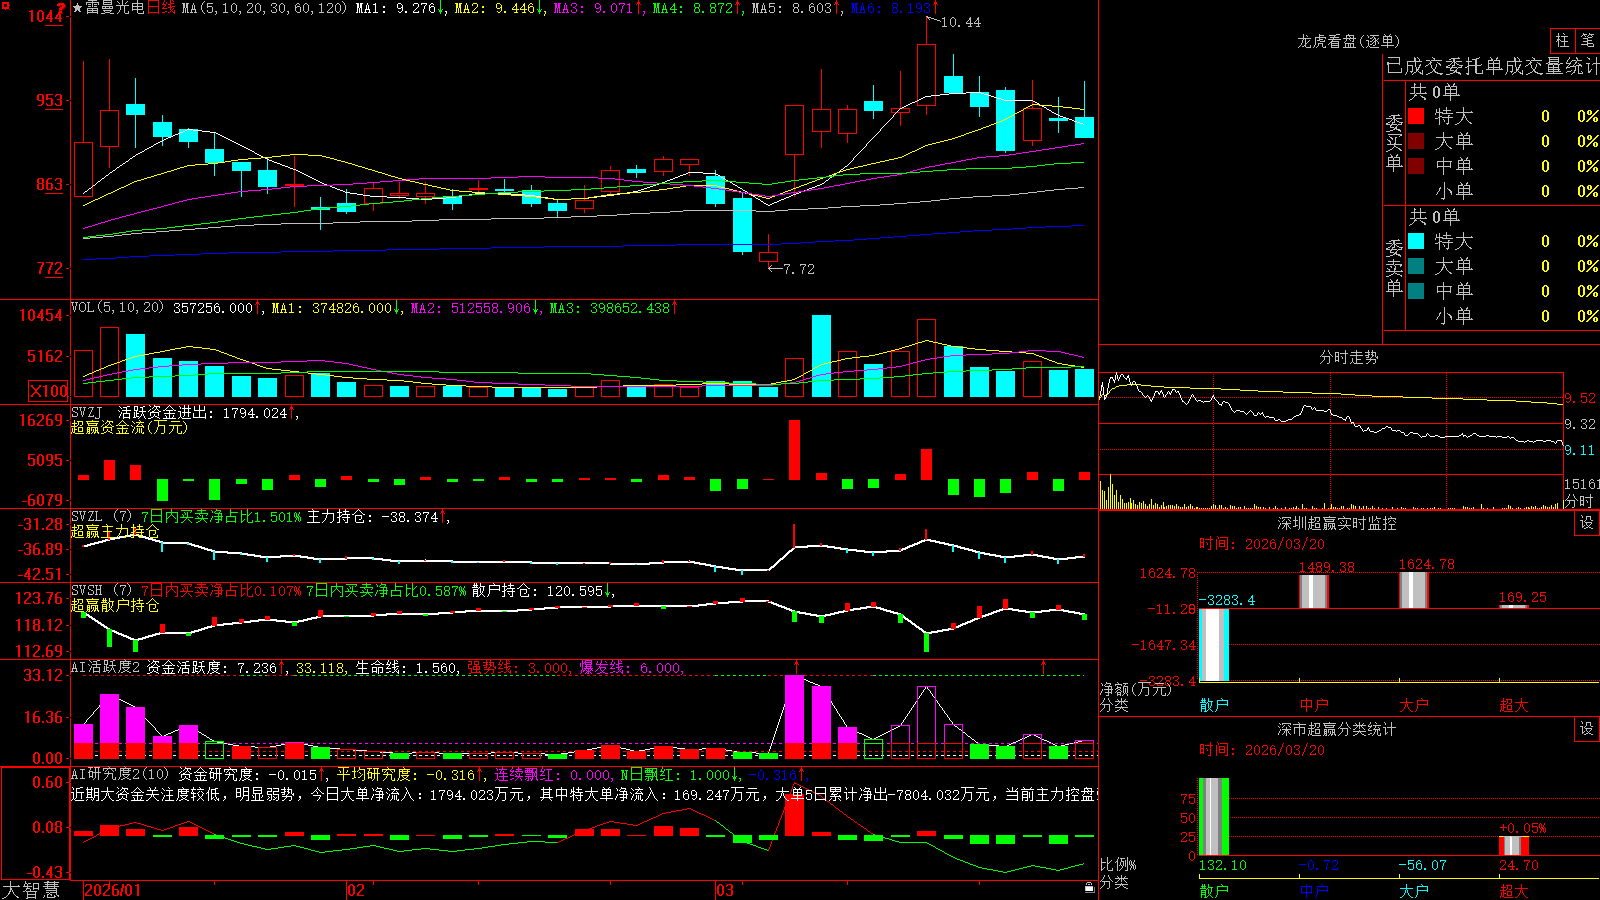This screenshot has height=900, width=1600.
Task: Click the MA(5,10,20,30,60,120) indicator parameters
Action: [264, 8]
